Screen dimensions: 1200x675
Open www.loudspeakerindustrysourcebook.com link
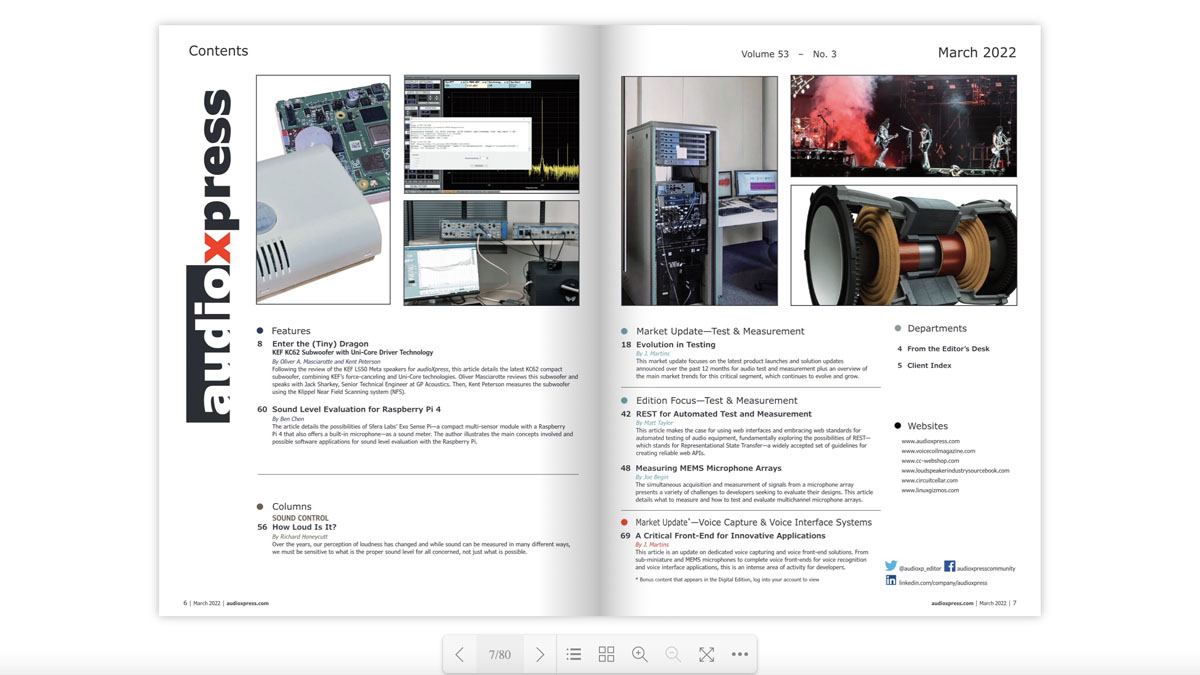[955, 470]
